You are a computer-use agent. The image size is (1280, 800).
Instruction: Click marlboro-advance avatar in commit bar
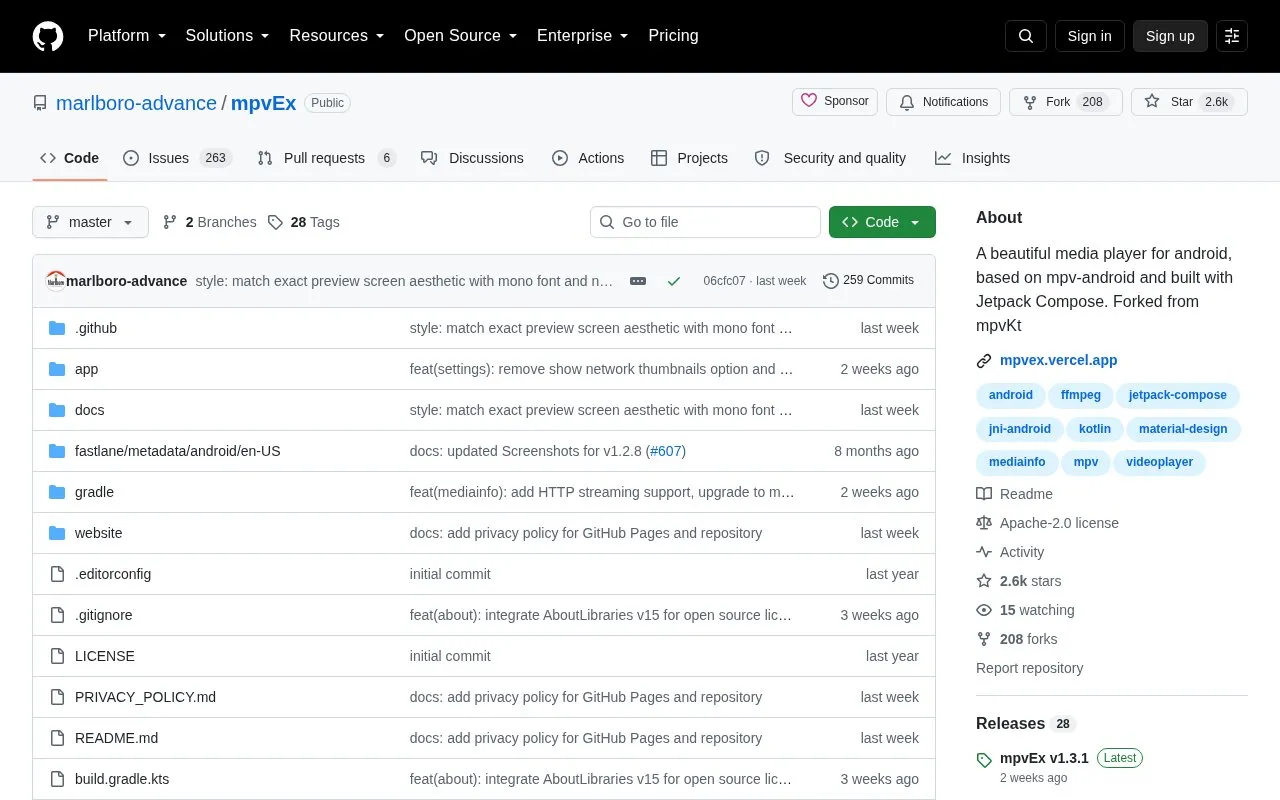pyautogui.click(x=56, y=281)
